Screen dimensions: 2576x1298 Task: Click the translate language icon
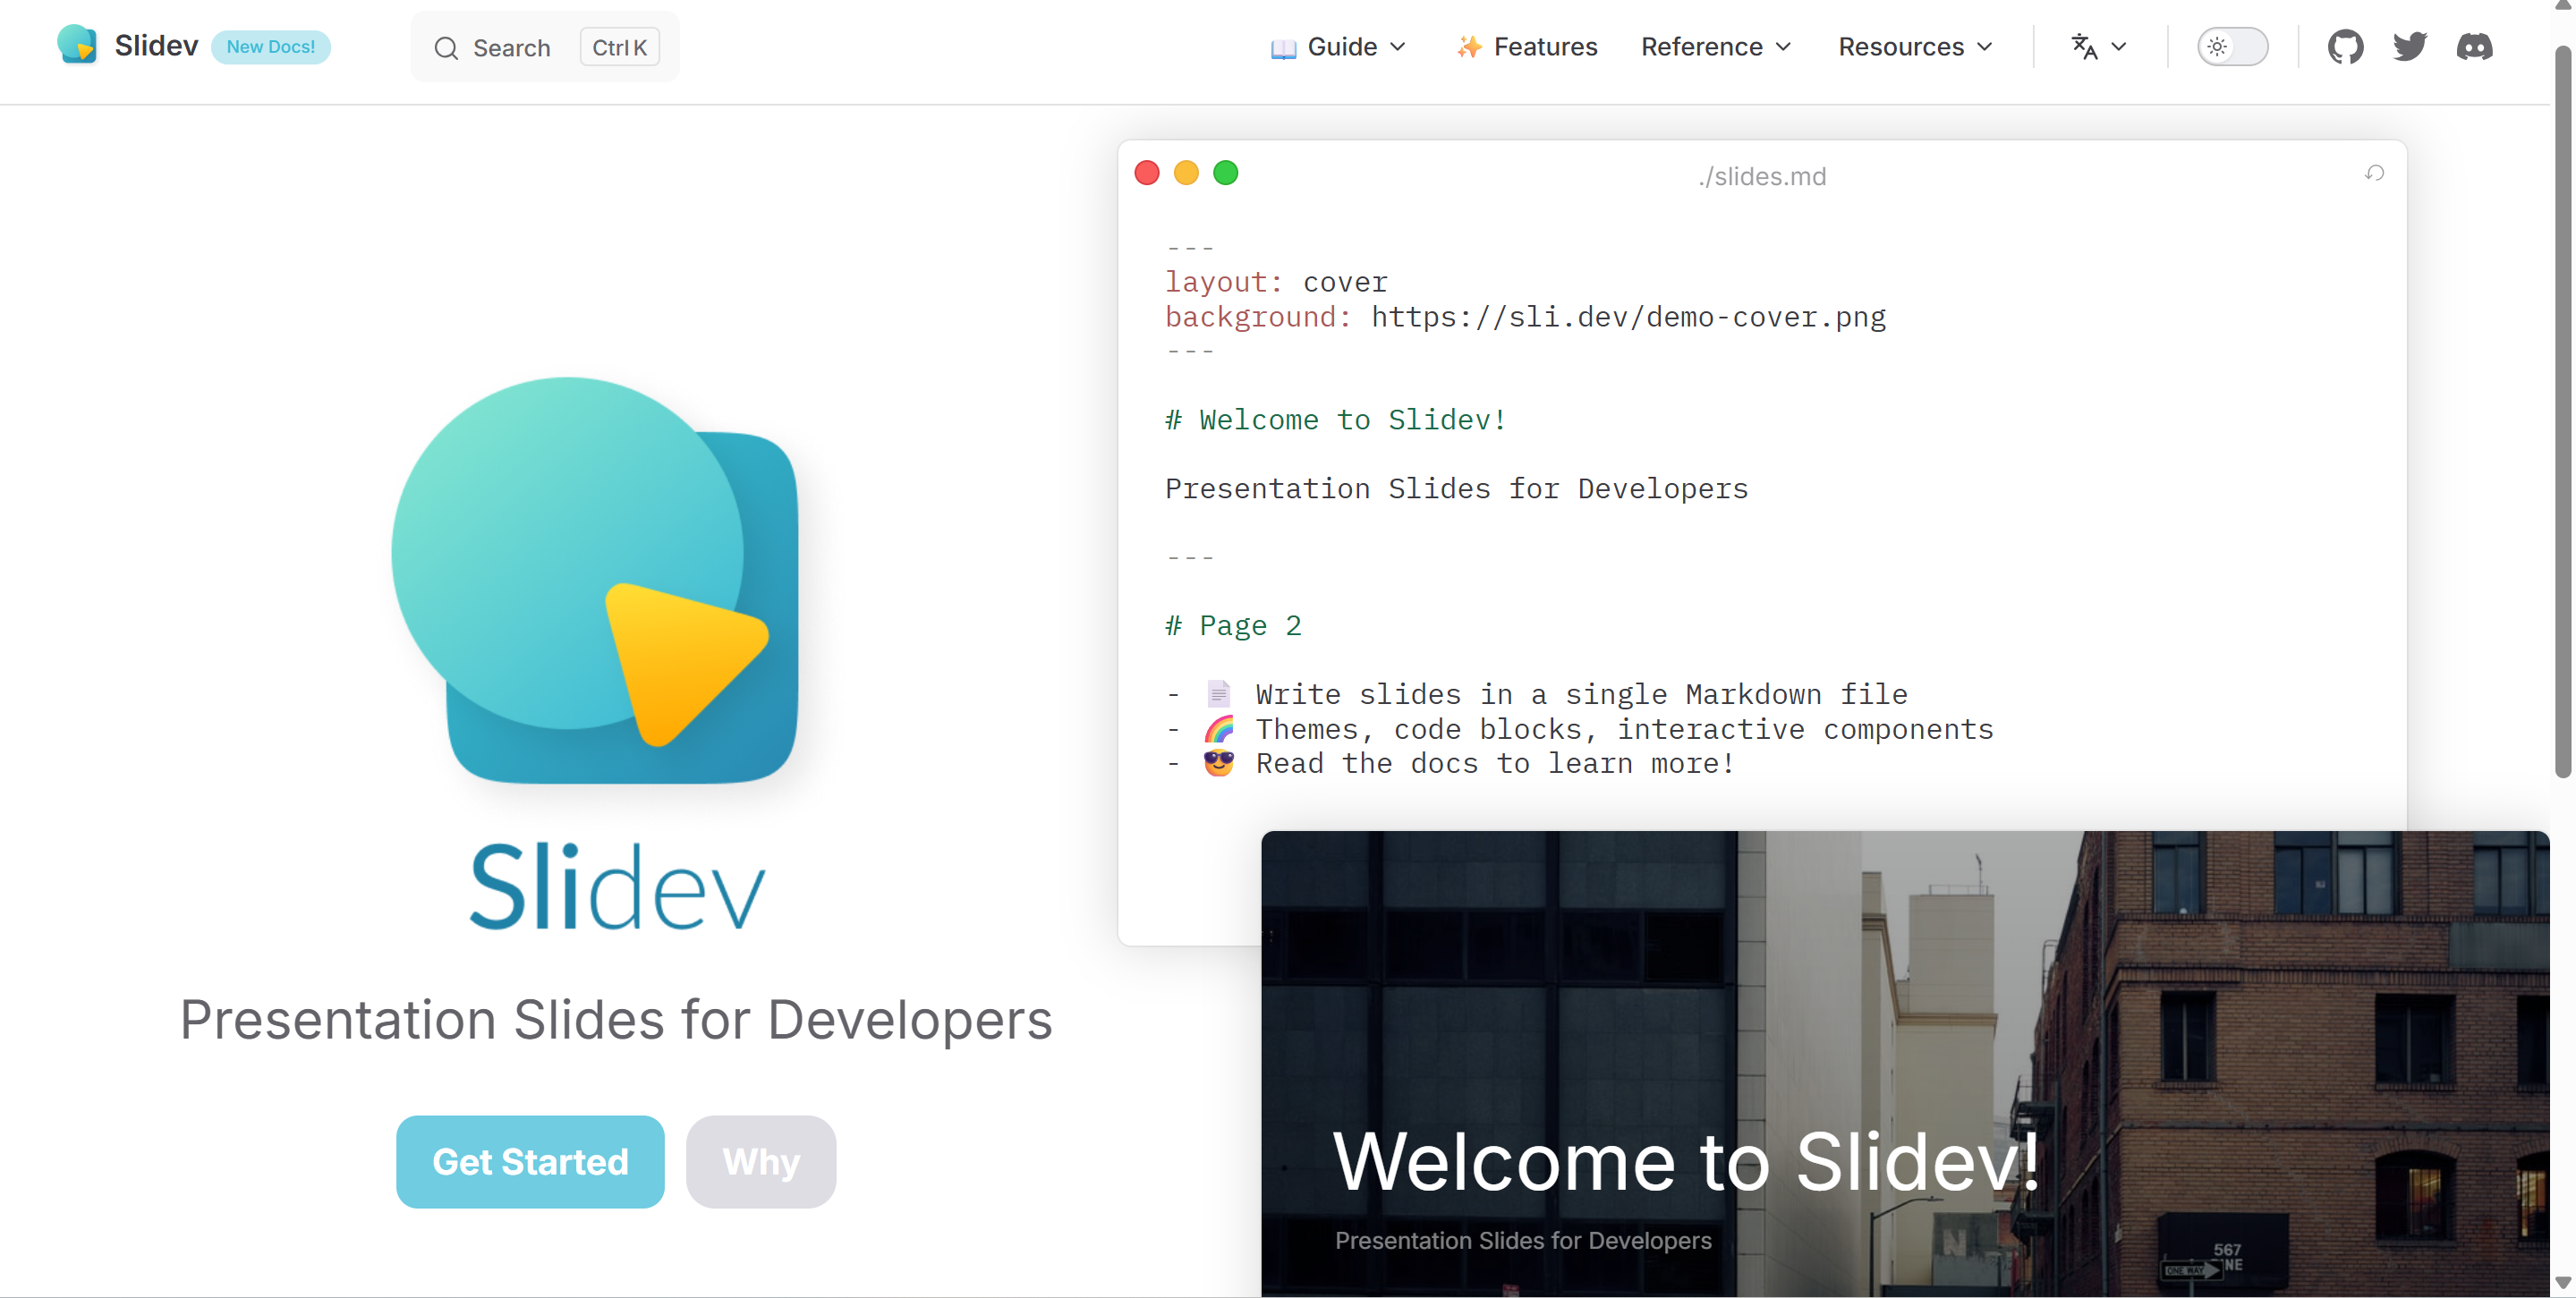pos(2084,46)
